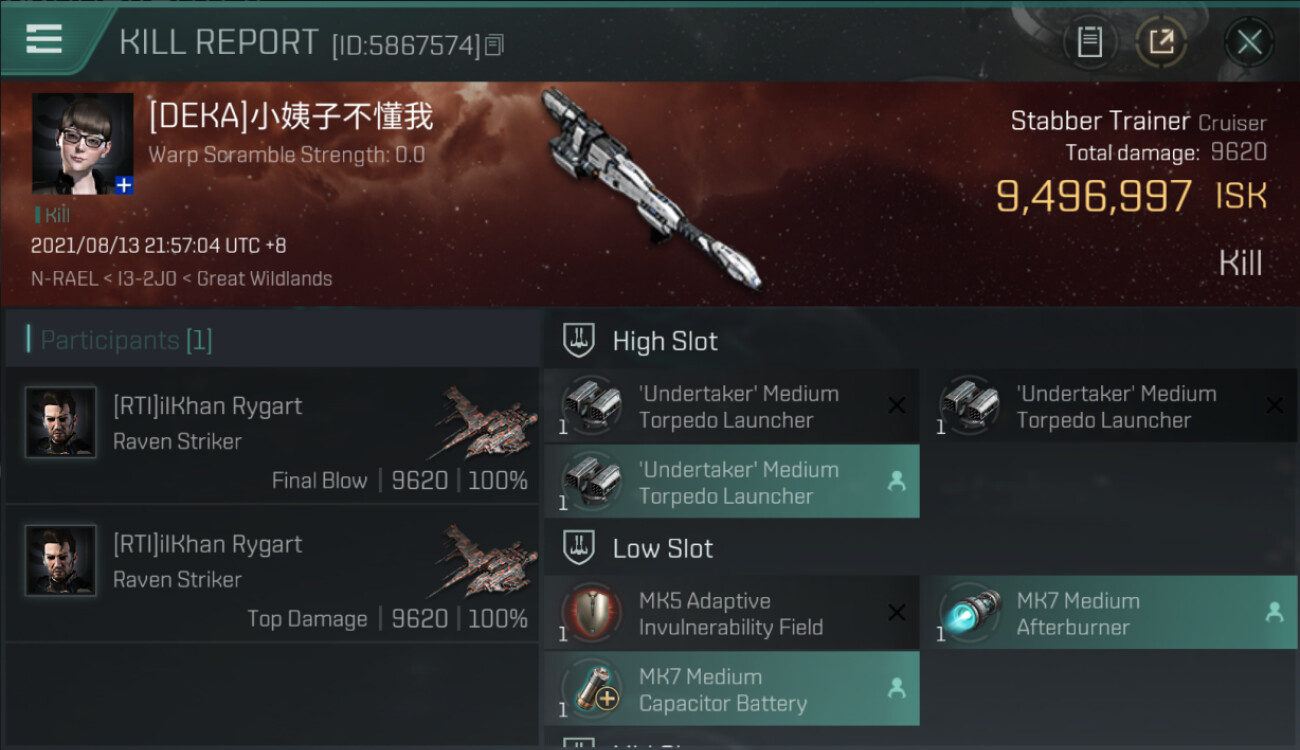Open the Final Blow pilot's portrait
This screenshot has width=1300, height=750.
click(x=60, y=422)
